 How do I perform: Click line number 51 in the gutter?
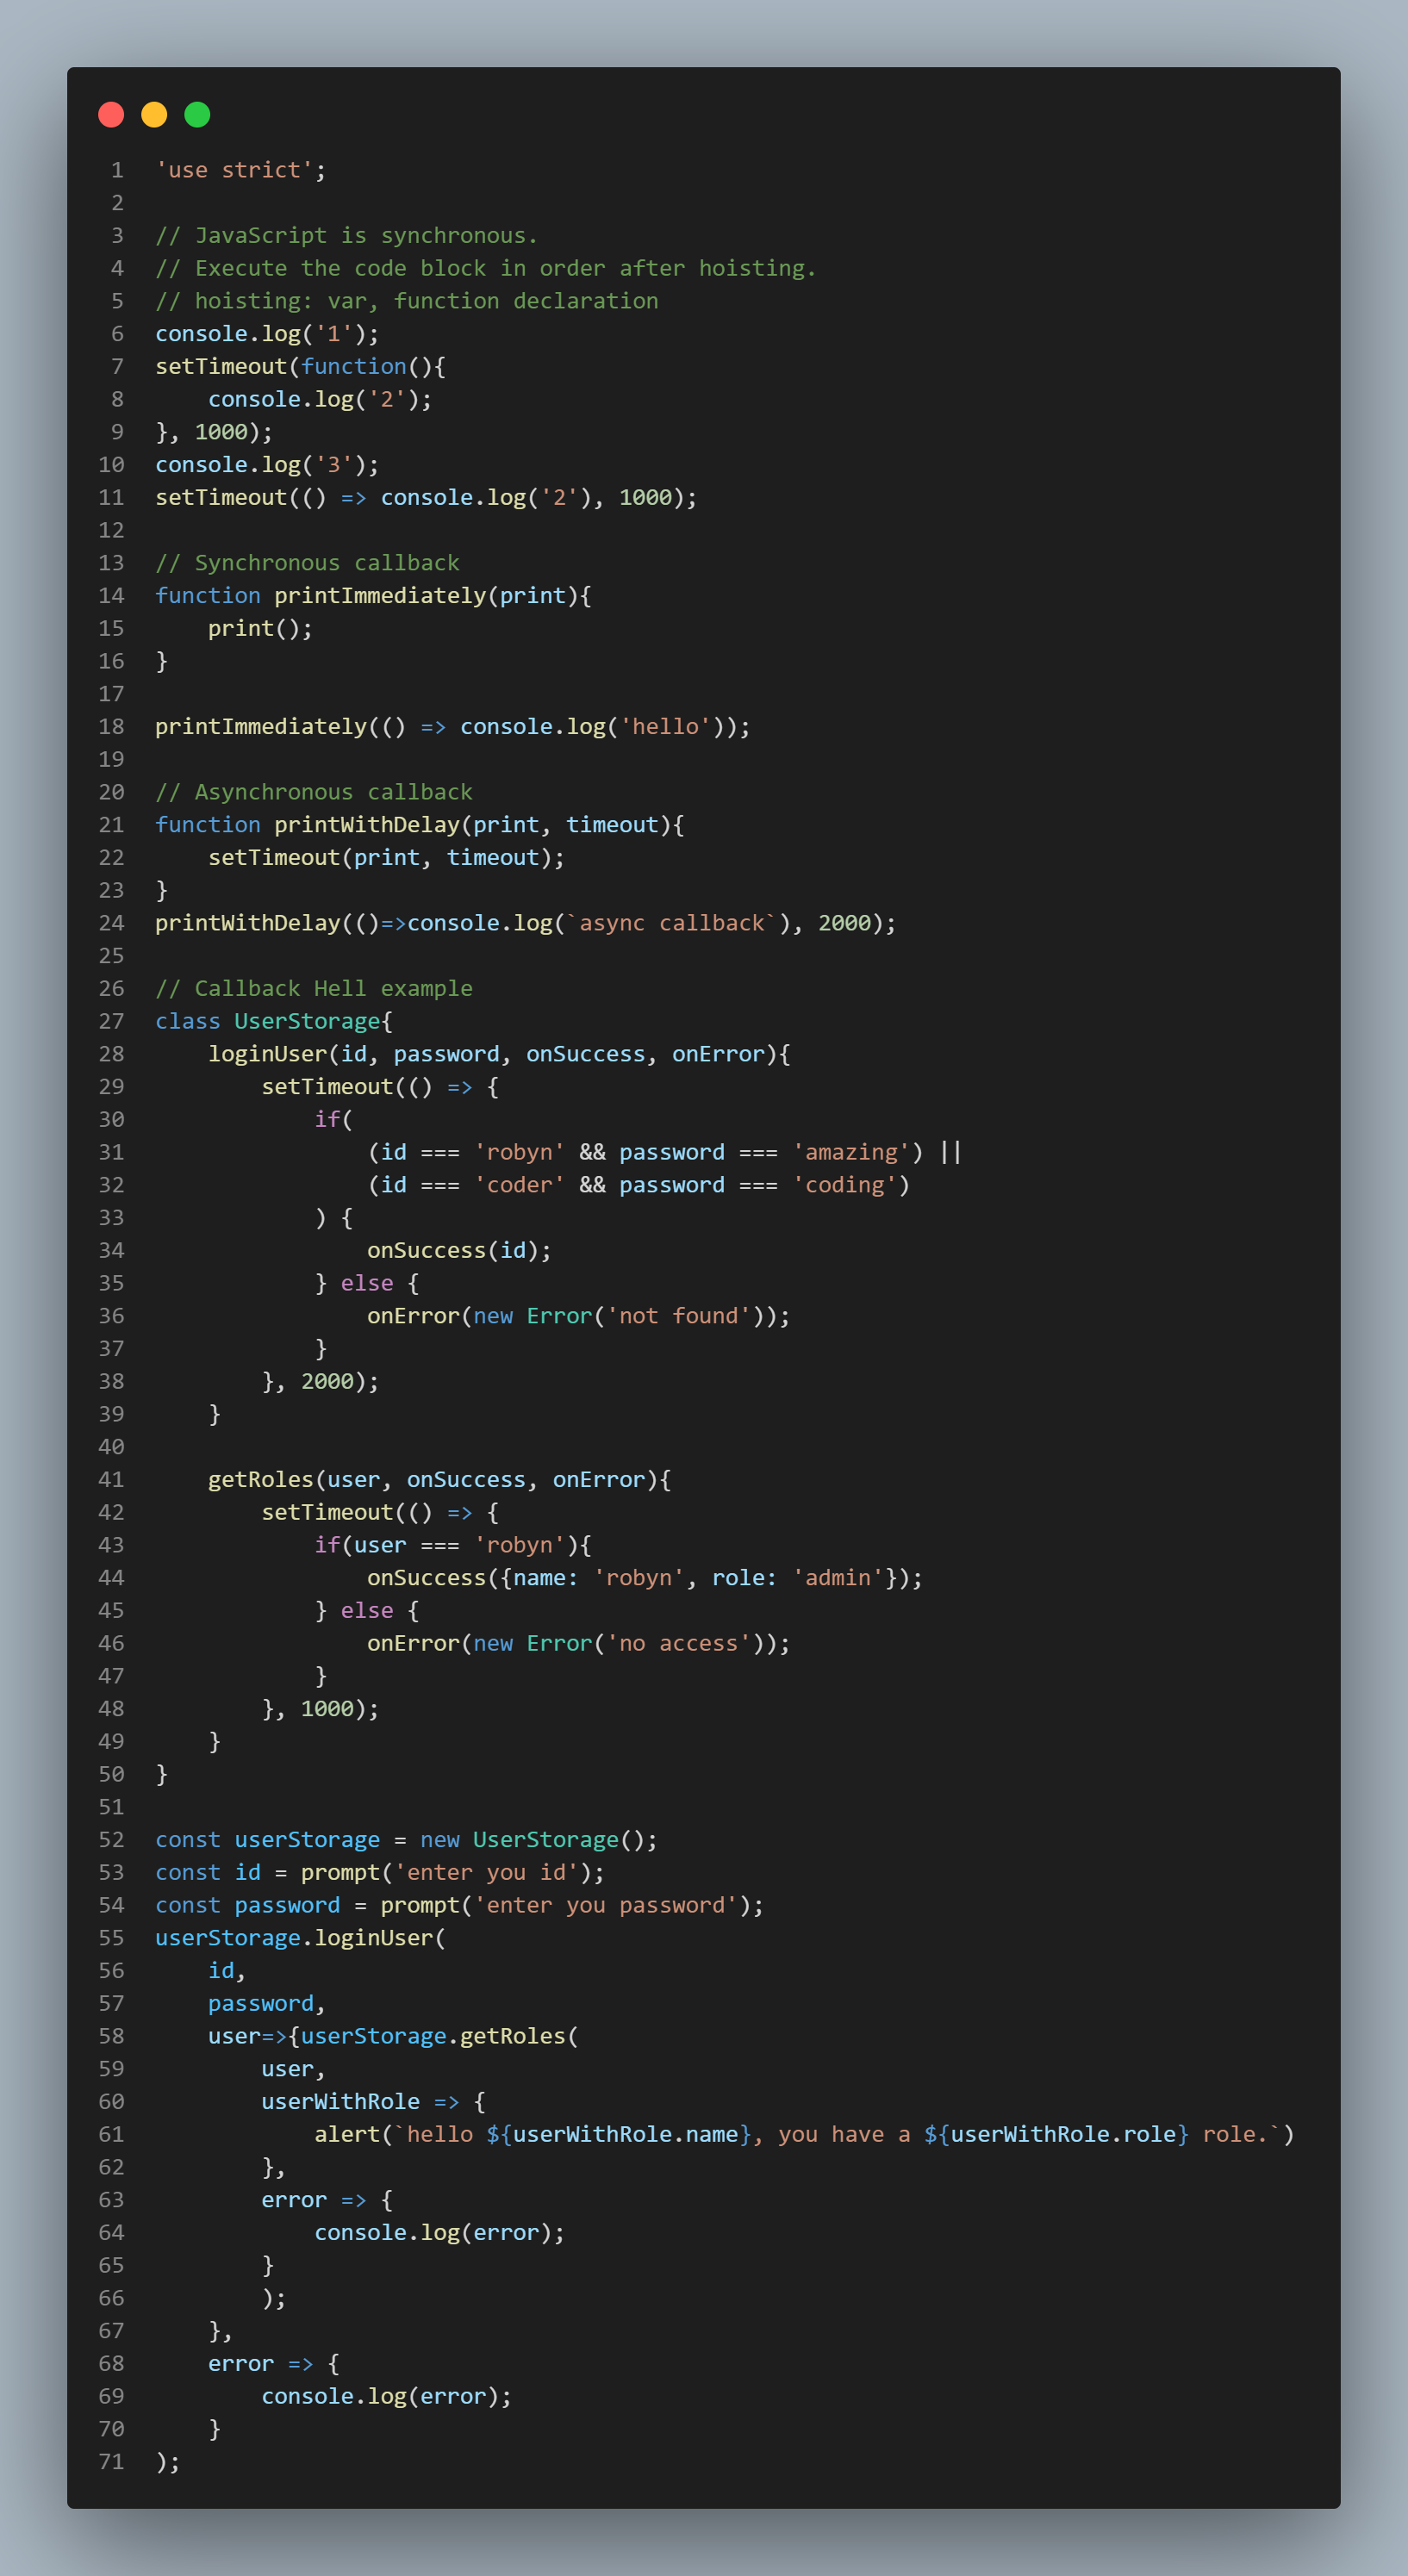111,1807
